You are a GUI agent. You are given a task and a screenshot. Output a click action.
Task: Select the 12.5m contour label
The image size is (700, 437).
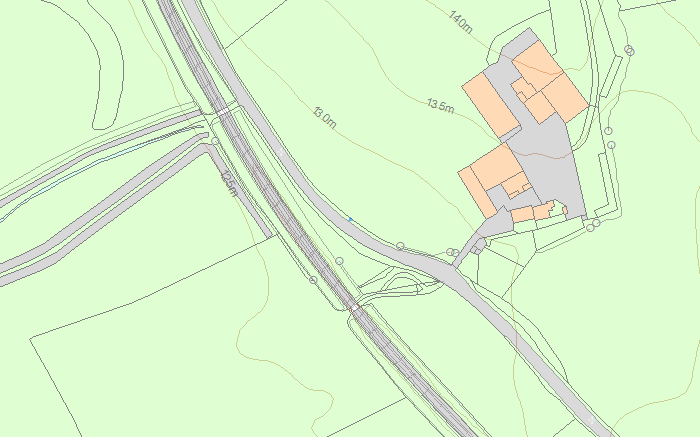coord(229,183)
